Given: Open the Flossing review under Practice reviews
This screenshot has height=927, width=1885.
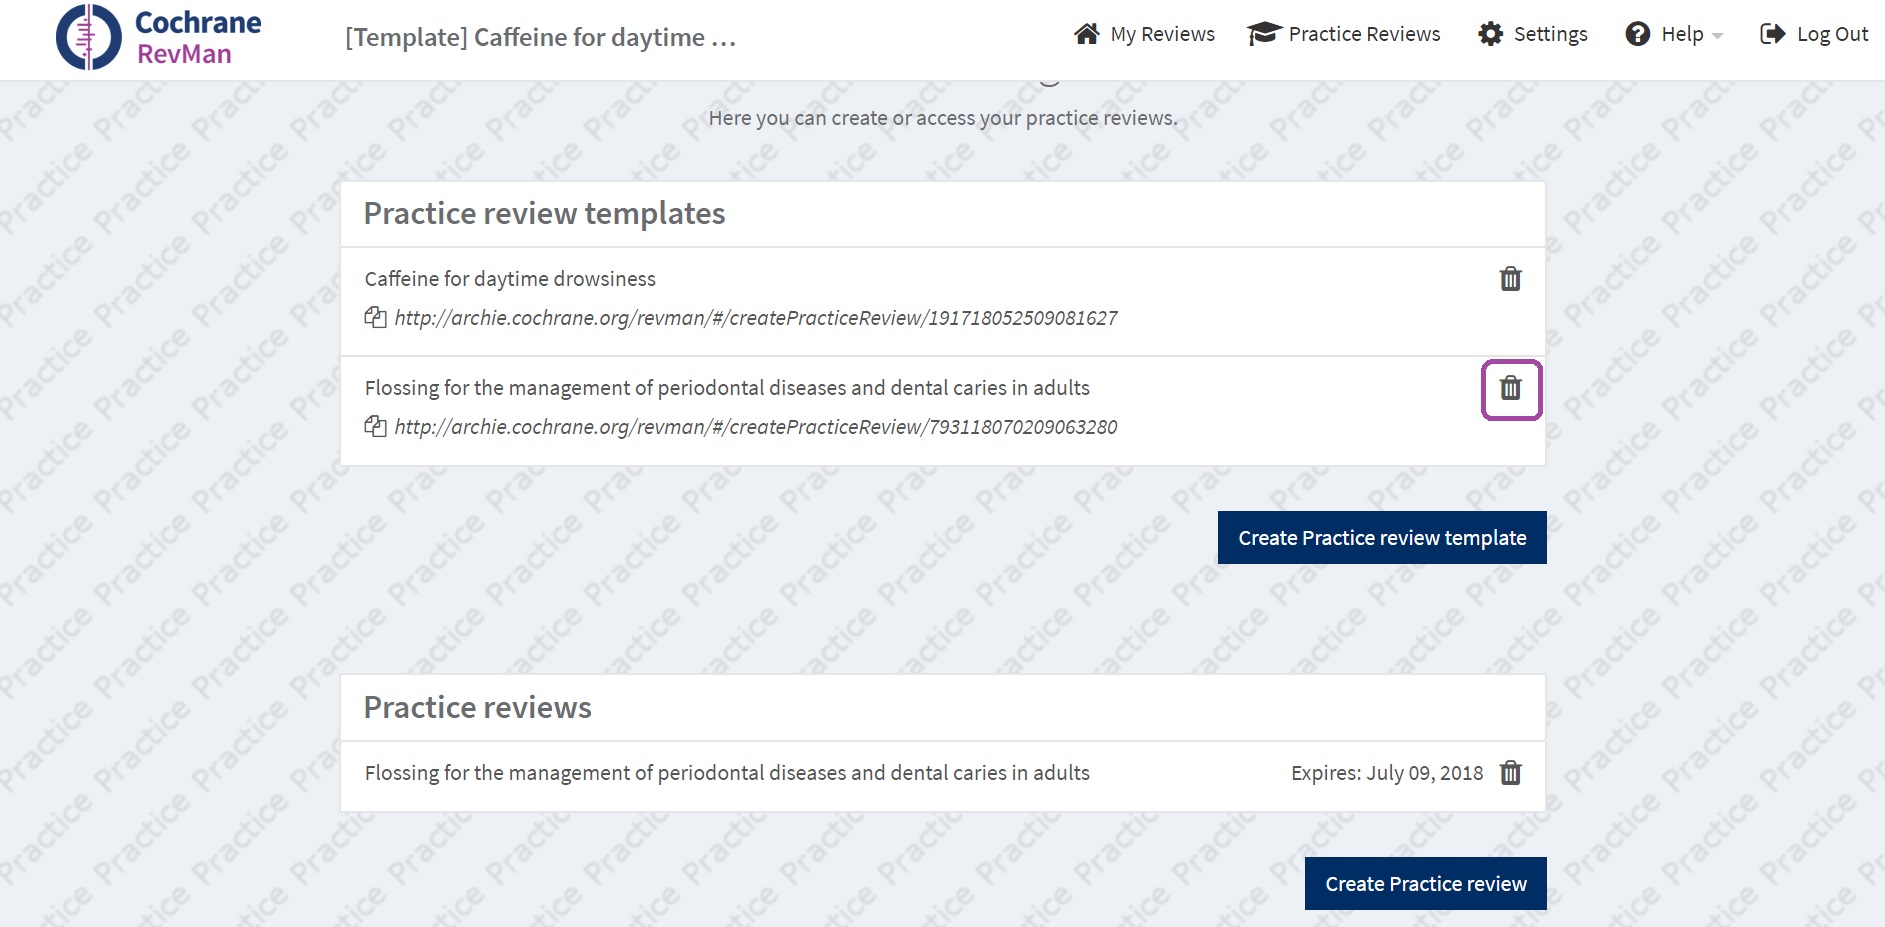Looking at the screenshot, I should pyautogui.click(x=727, y=773).
